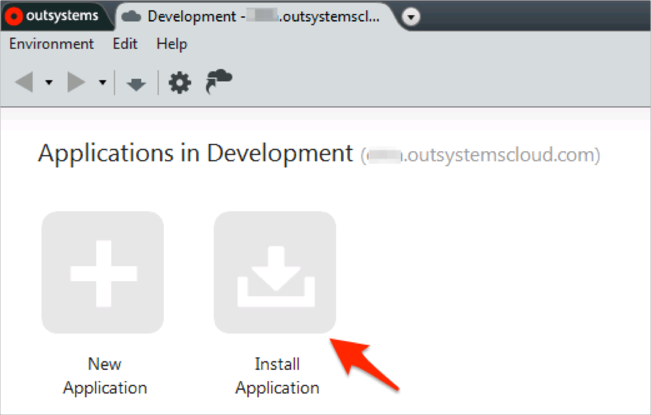
Task: Open the Help menu
Action: 172,44
